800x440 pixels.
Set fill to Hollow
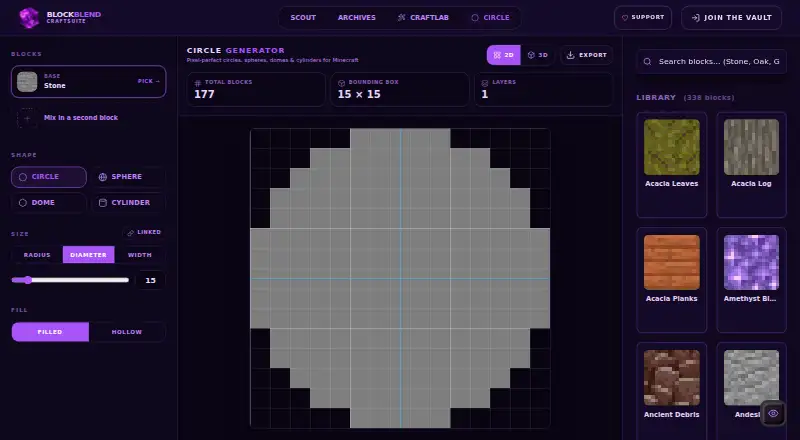pos(127,332)
